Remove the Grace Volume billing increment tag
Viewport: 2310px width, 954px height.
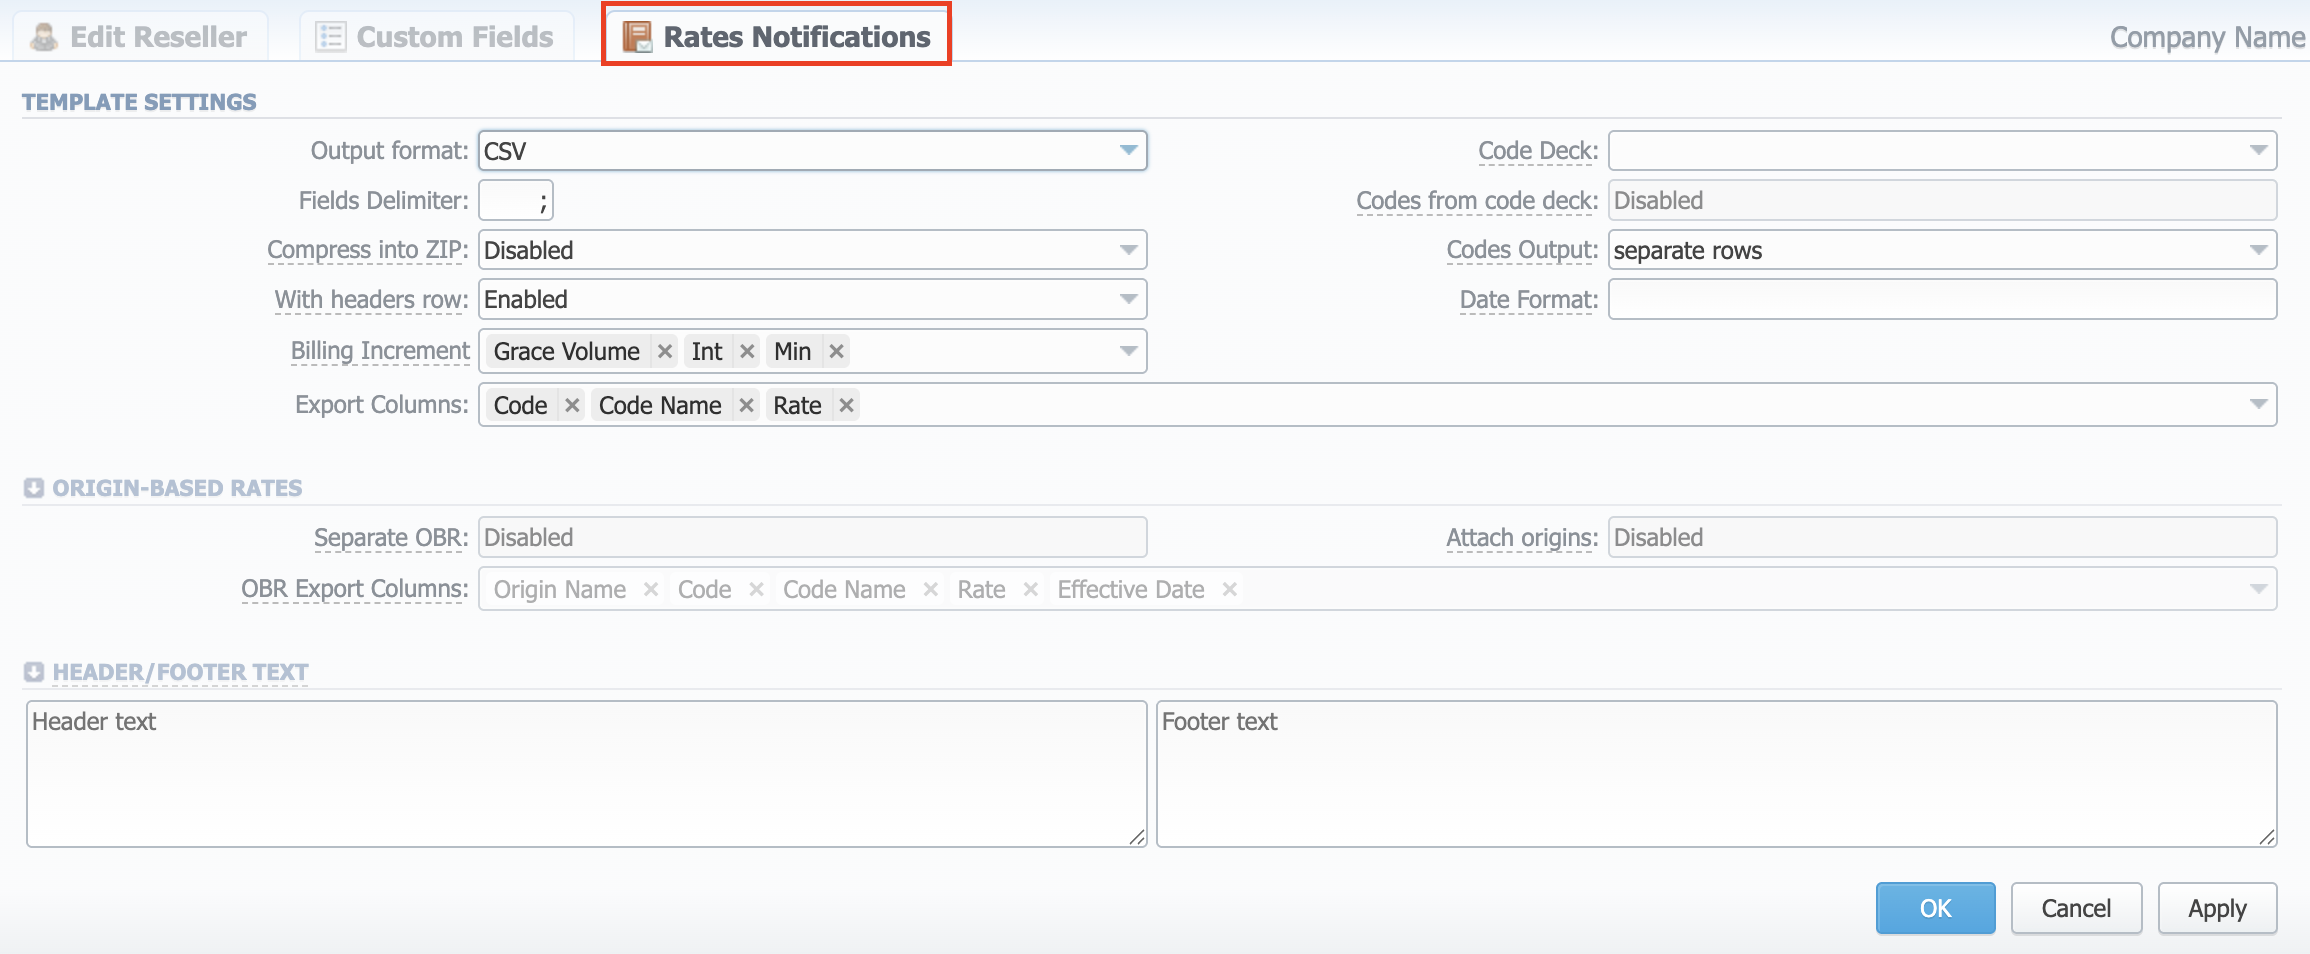[664, 351]
